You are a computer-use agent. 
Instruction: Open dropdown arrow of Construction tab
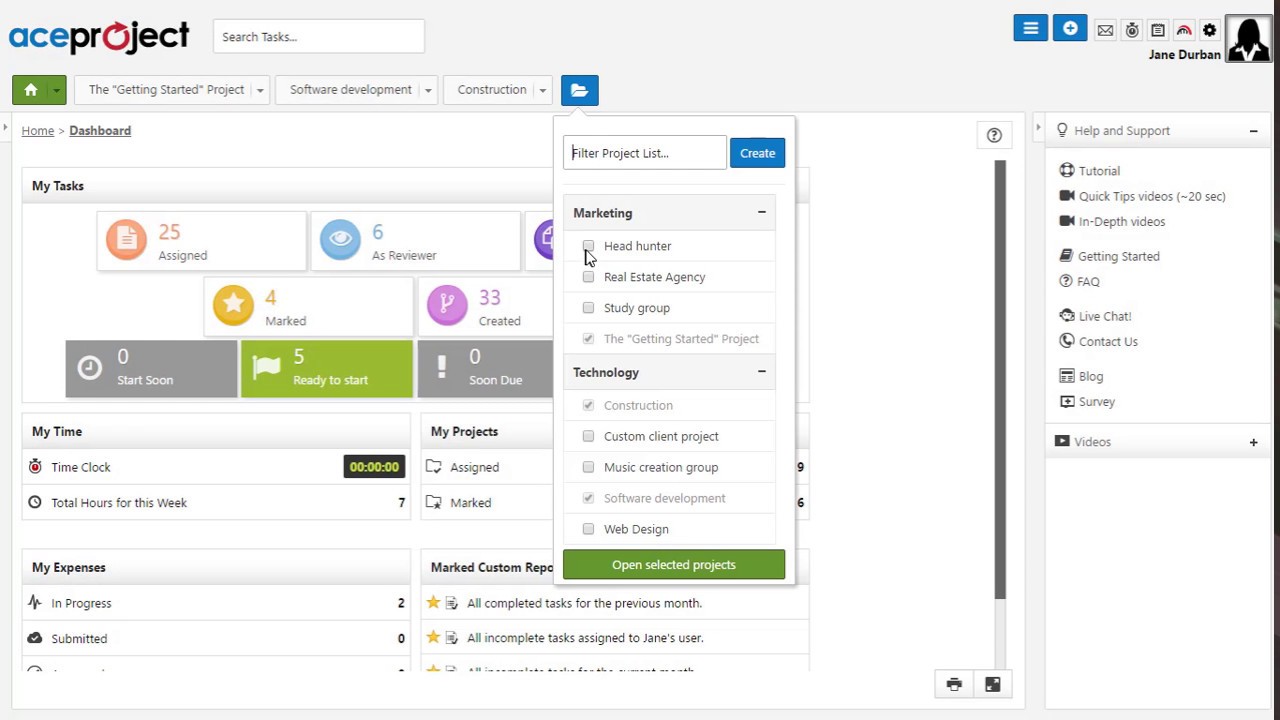[x=543, y=90]
